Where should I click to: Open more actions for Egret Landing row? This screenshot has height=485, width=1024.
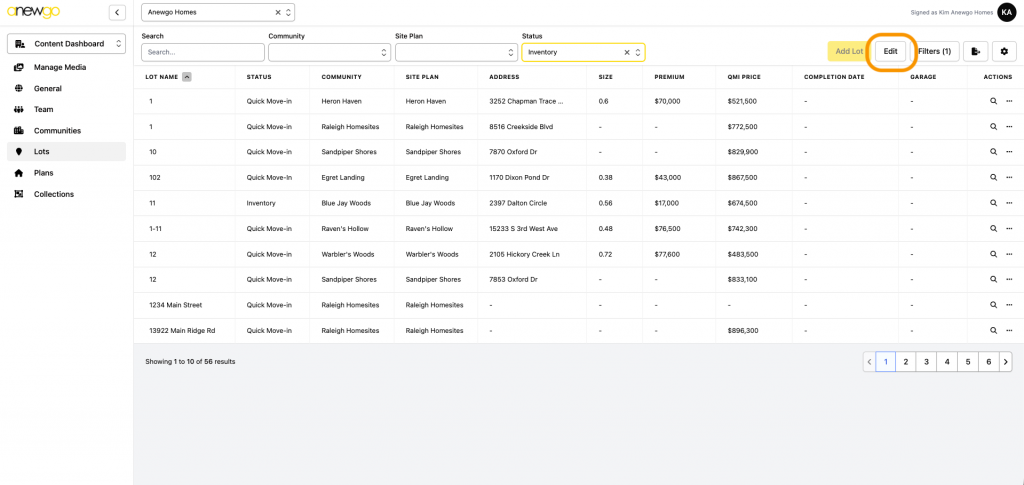coord(1009,177)
